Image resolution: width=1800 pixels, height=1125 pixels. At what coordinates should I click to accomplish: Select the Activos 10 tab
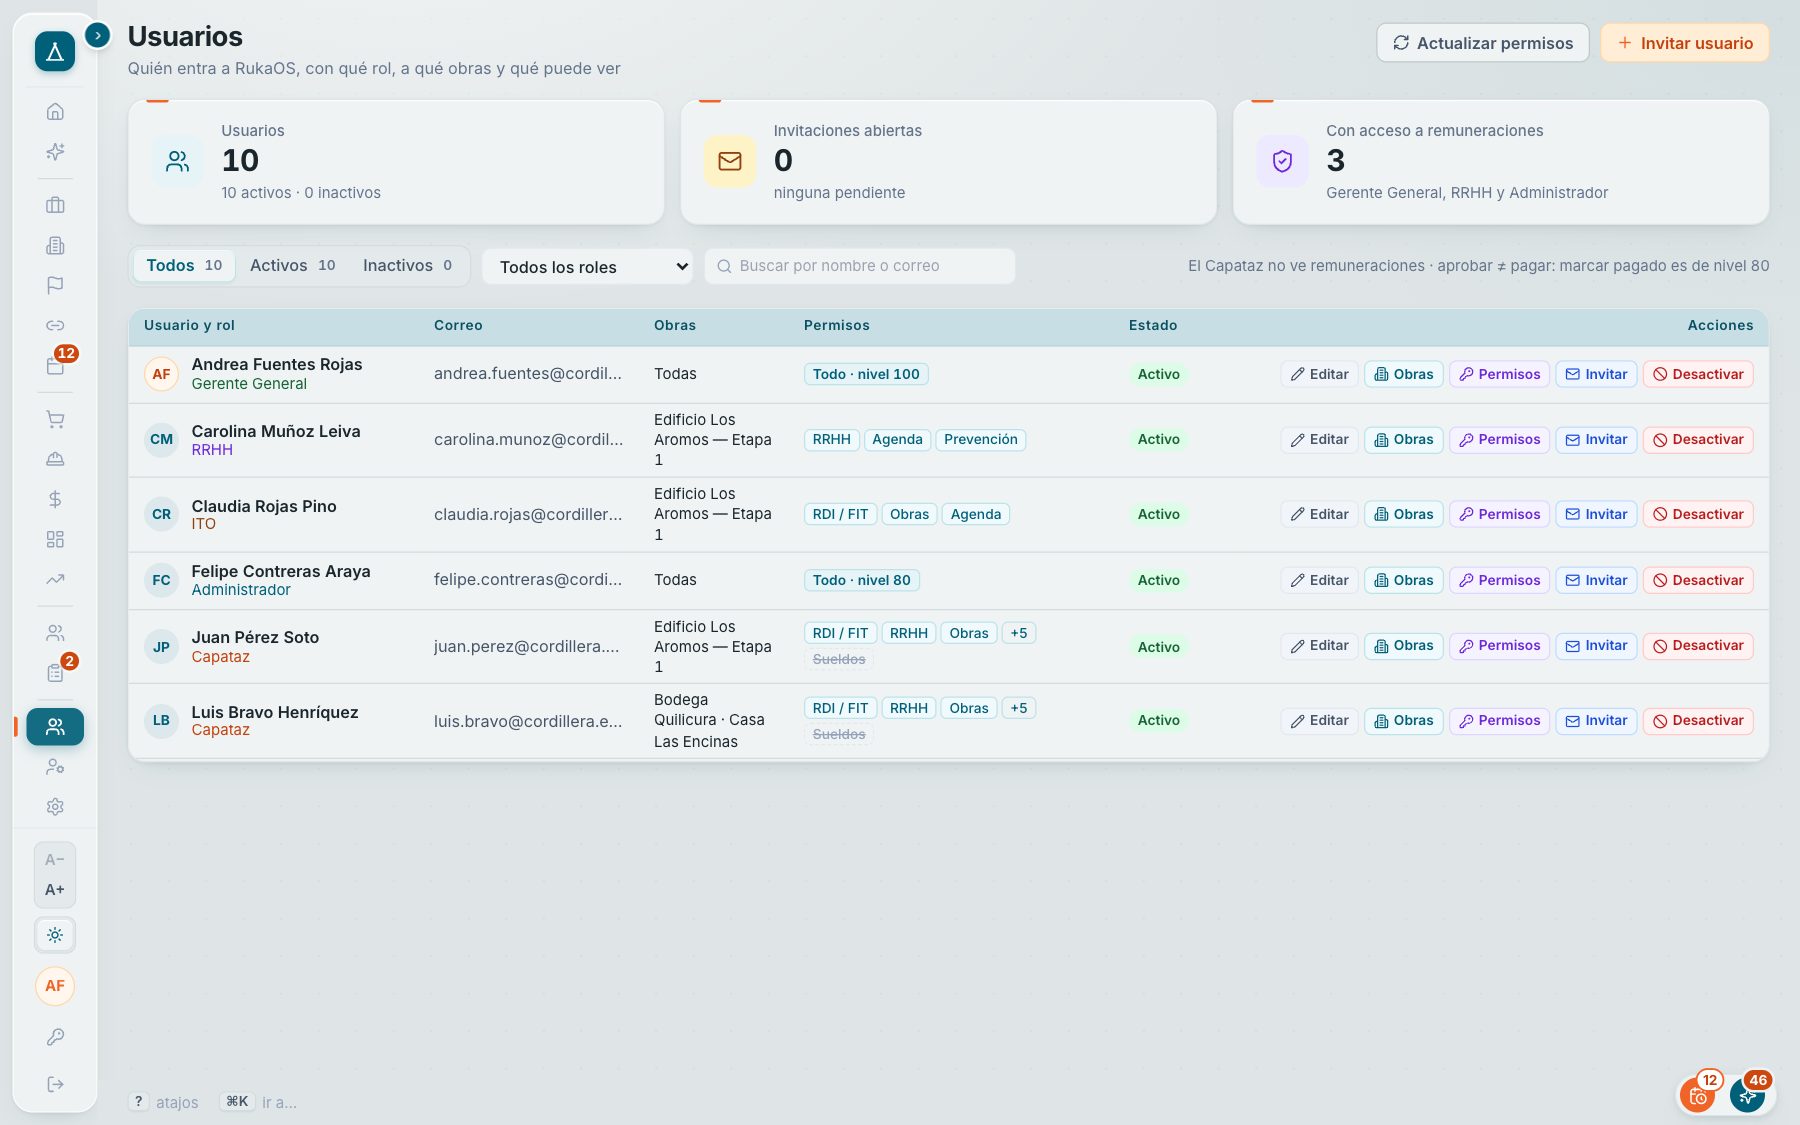click(293, 265)
